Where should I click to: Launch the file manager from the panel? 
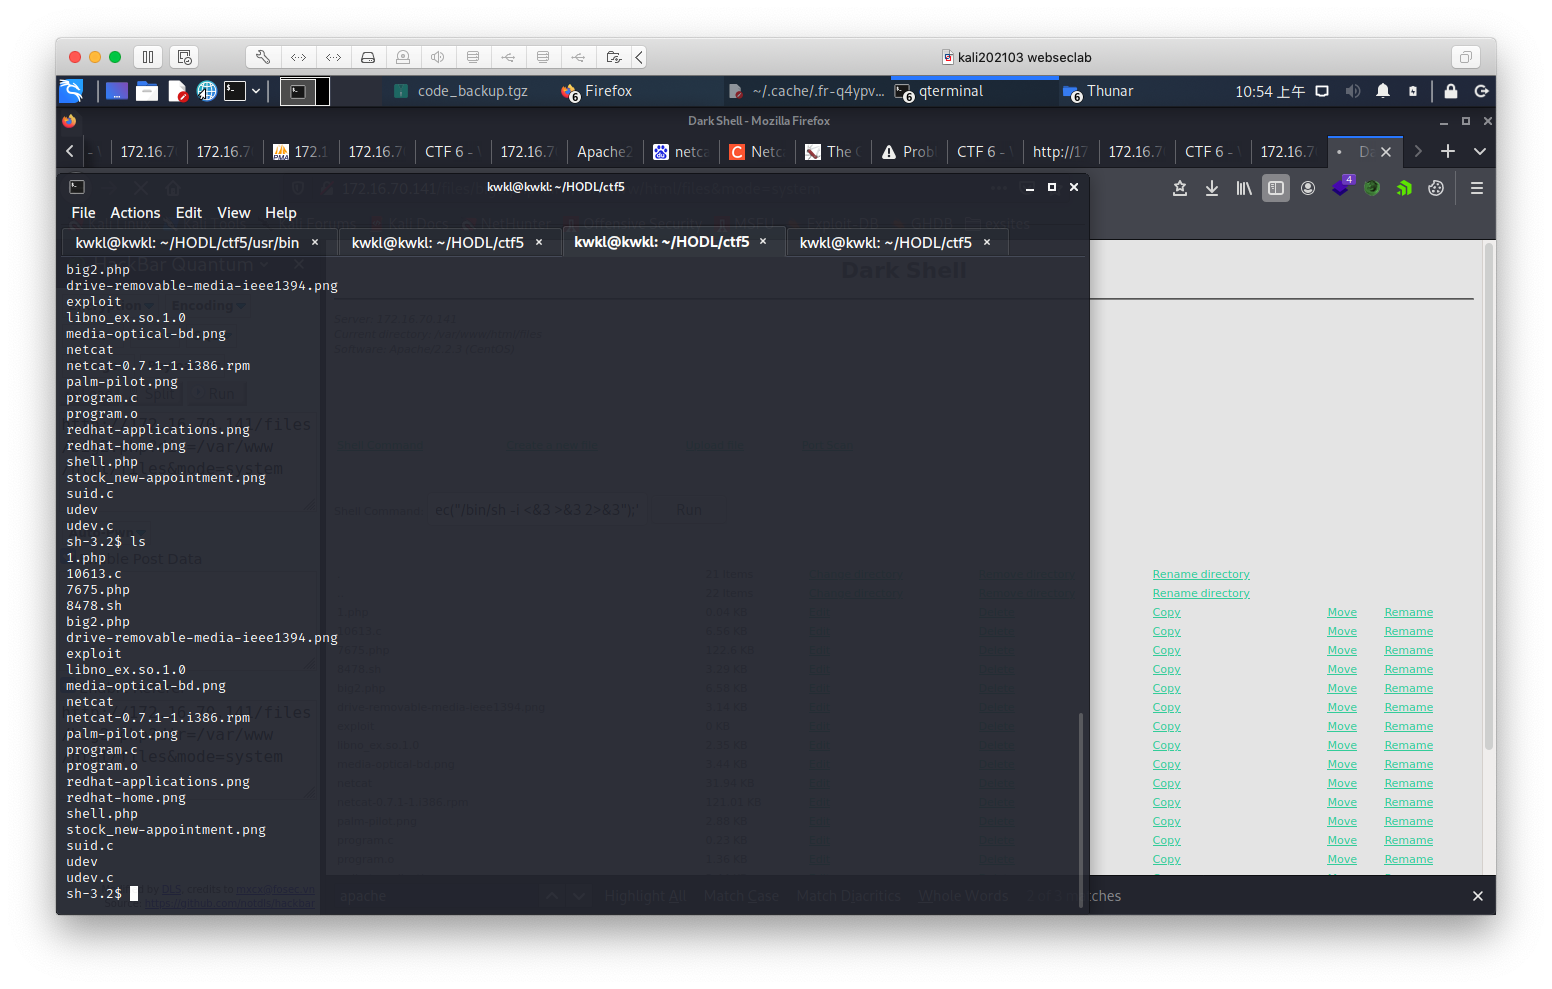(147, 91)
